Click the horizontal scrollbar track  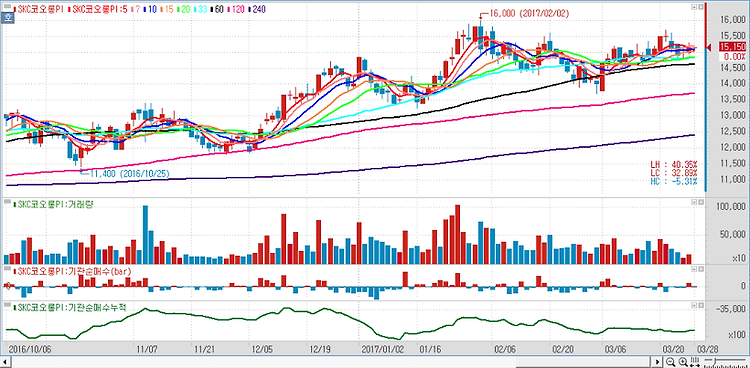[x=332, y=362]
